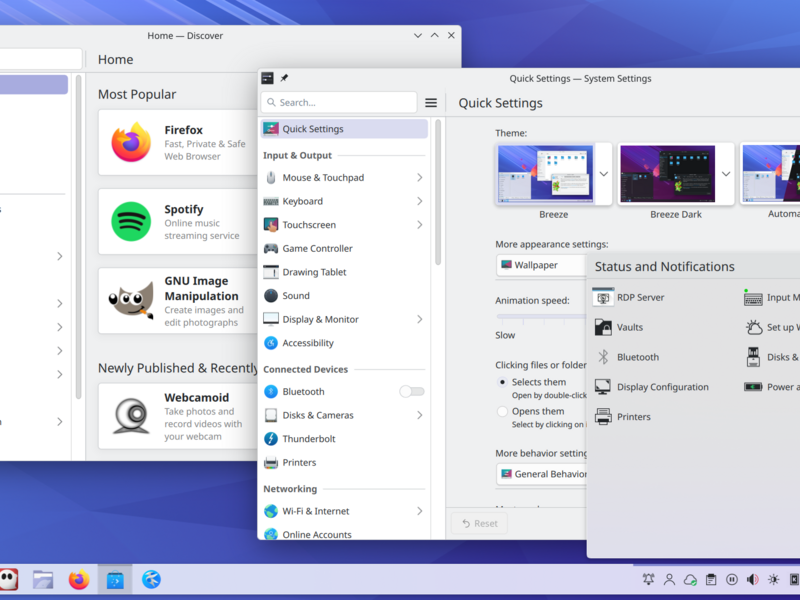The image size is (800, 600).
Task: Open Thunderbolt settings icon
Action: point(271,439)
